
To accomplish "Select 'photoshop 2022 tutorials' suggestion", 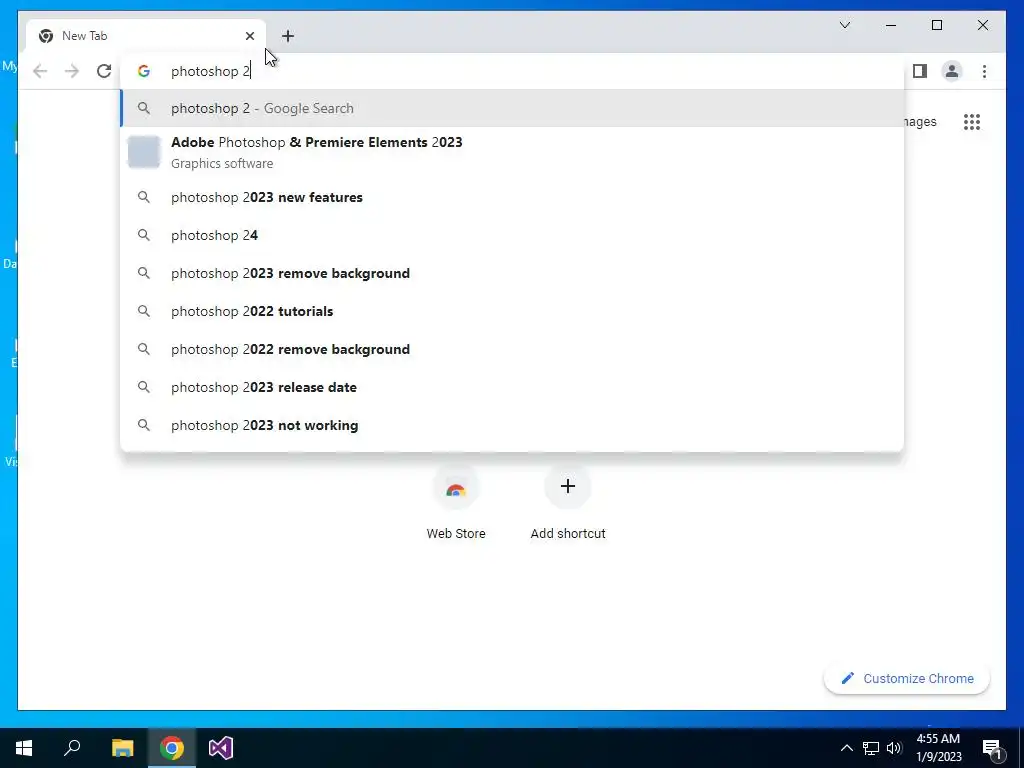I will tap(513, 311).
